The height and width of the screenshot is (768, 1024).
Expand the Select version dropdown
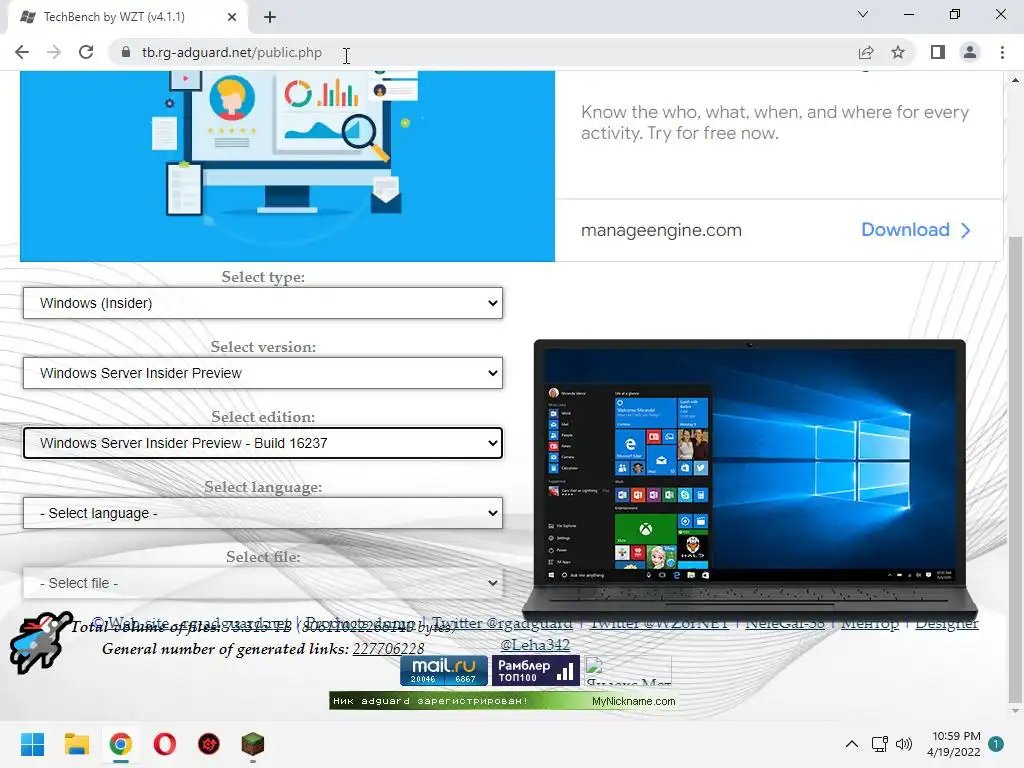coord(263,373)
